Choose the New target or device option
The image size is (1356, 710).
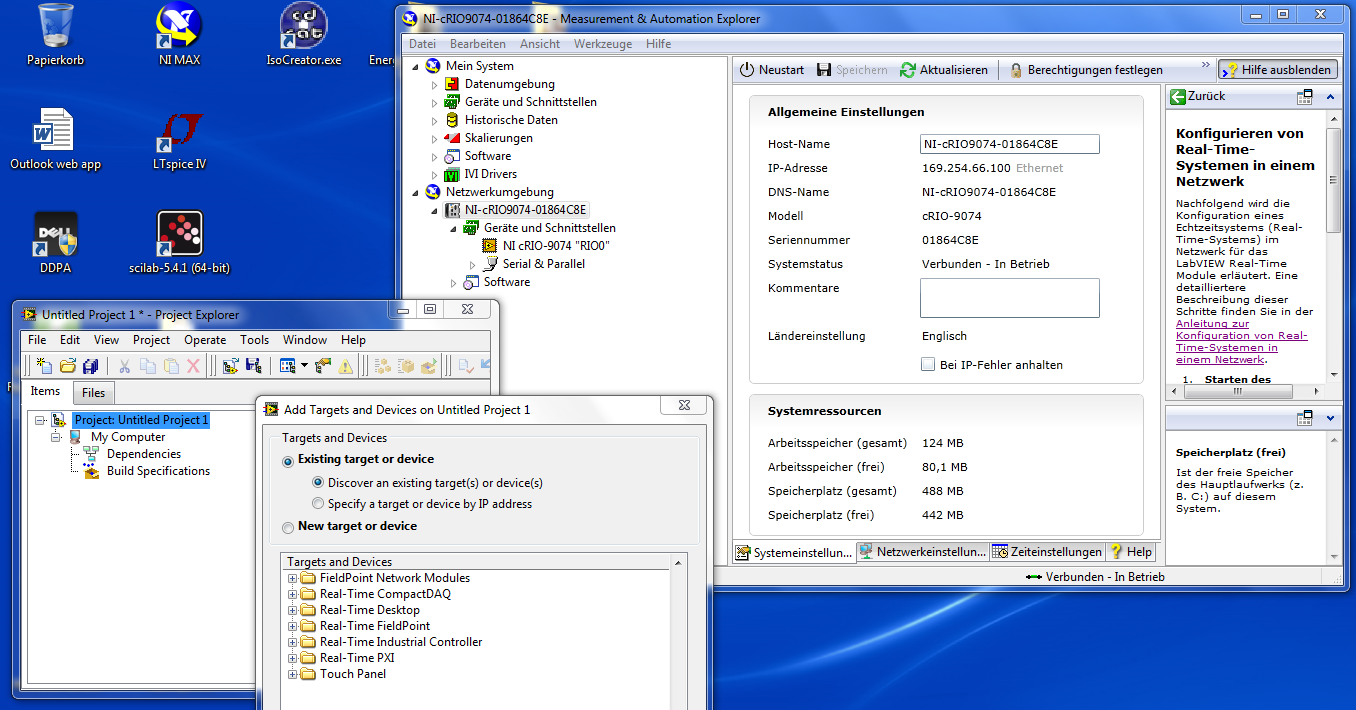[x=289, y=527]
